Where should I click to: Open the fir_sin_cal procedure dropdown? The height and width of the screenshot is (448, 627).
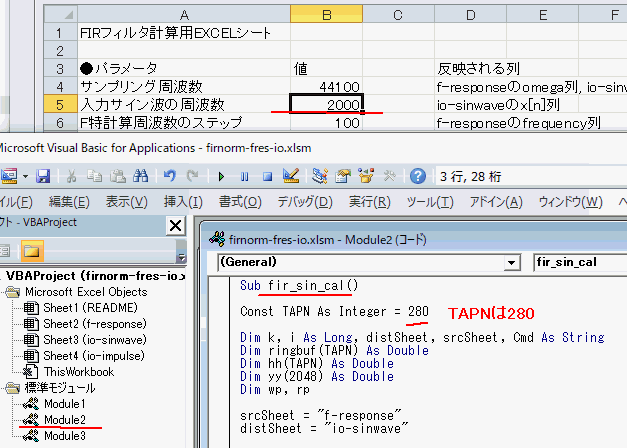[x=580, y=262]
